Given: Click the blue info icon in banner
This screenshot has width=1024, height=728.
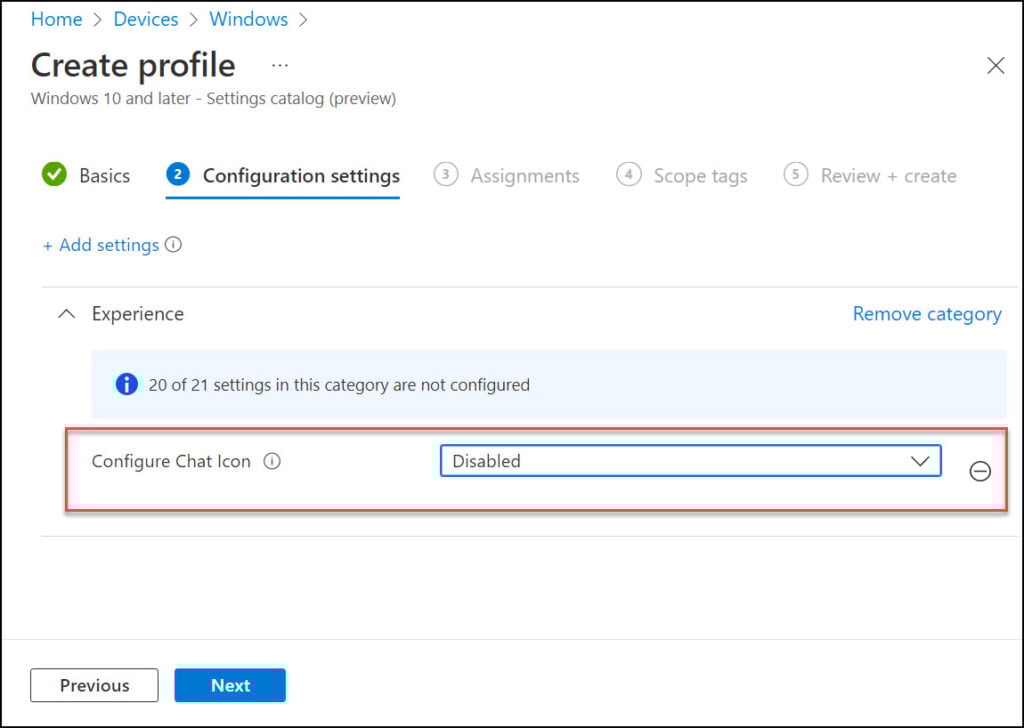Looking at the screenshot, I should (127, 384).
